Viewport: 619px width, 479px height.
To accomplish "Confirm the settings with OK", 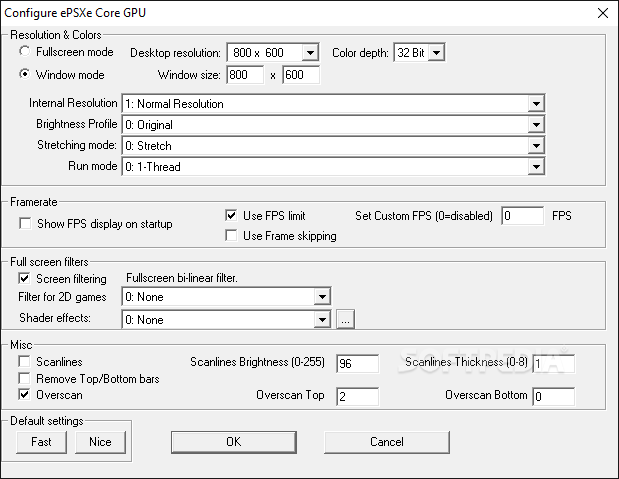I will click(x=234, y=442).
